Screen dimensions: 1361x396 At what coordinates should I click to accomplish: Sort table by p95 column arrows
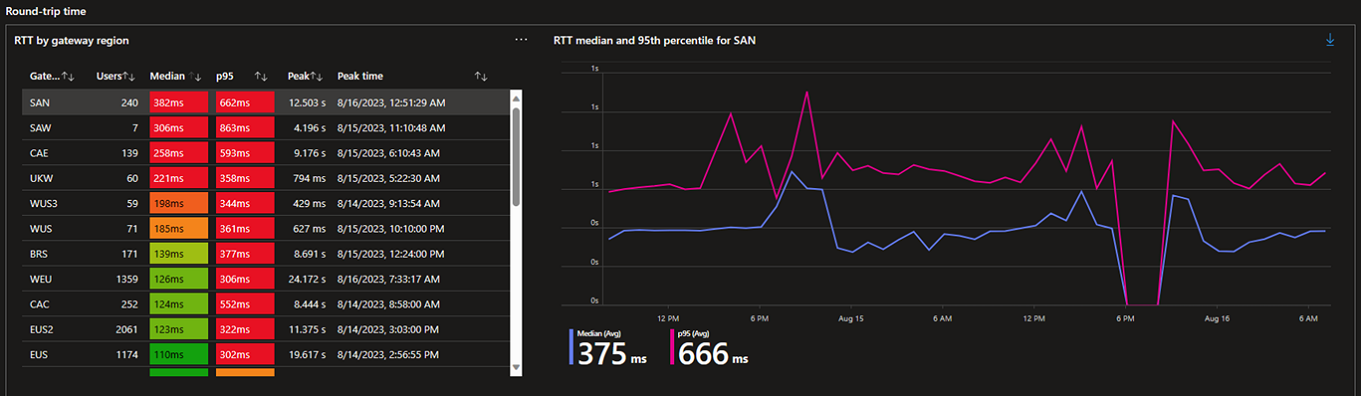pyautogui.click(x=261, y=76)
